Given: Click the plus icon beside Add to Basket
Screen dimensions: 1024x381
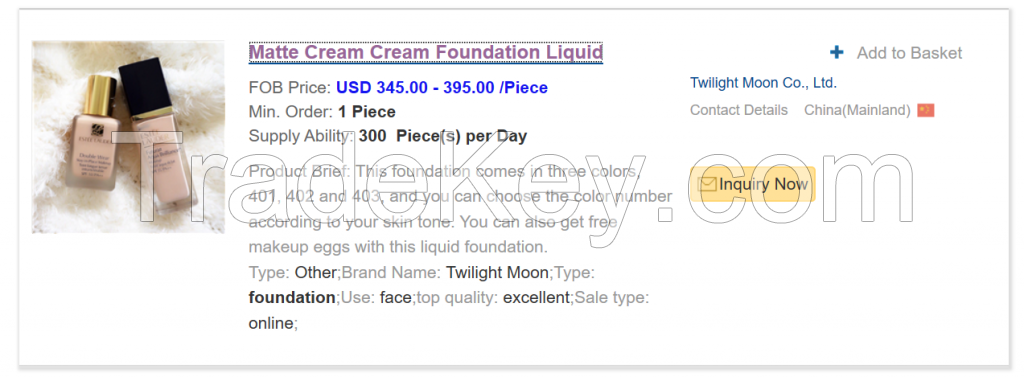Looking at the screenshot, I should tap(837, 52).
